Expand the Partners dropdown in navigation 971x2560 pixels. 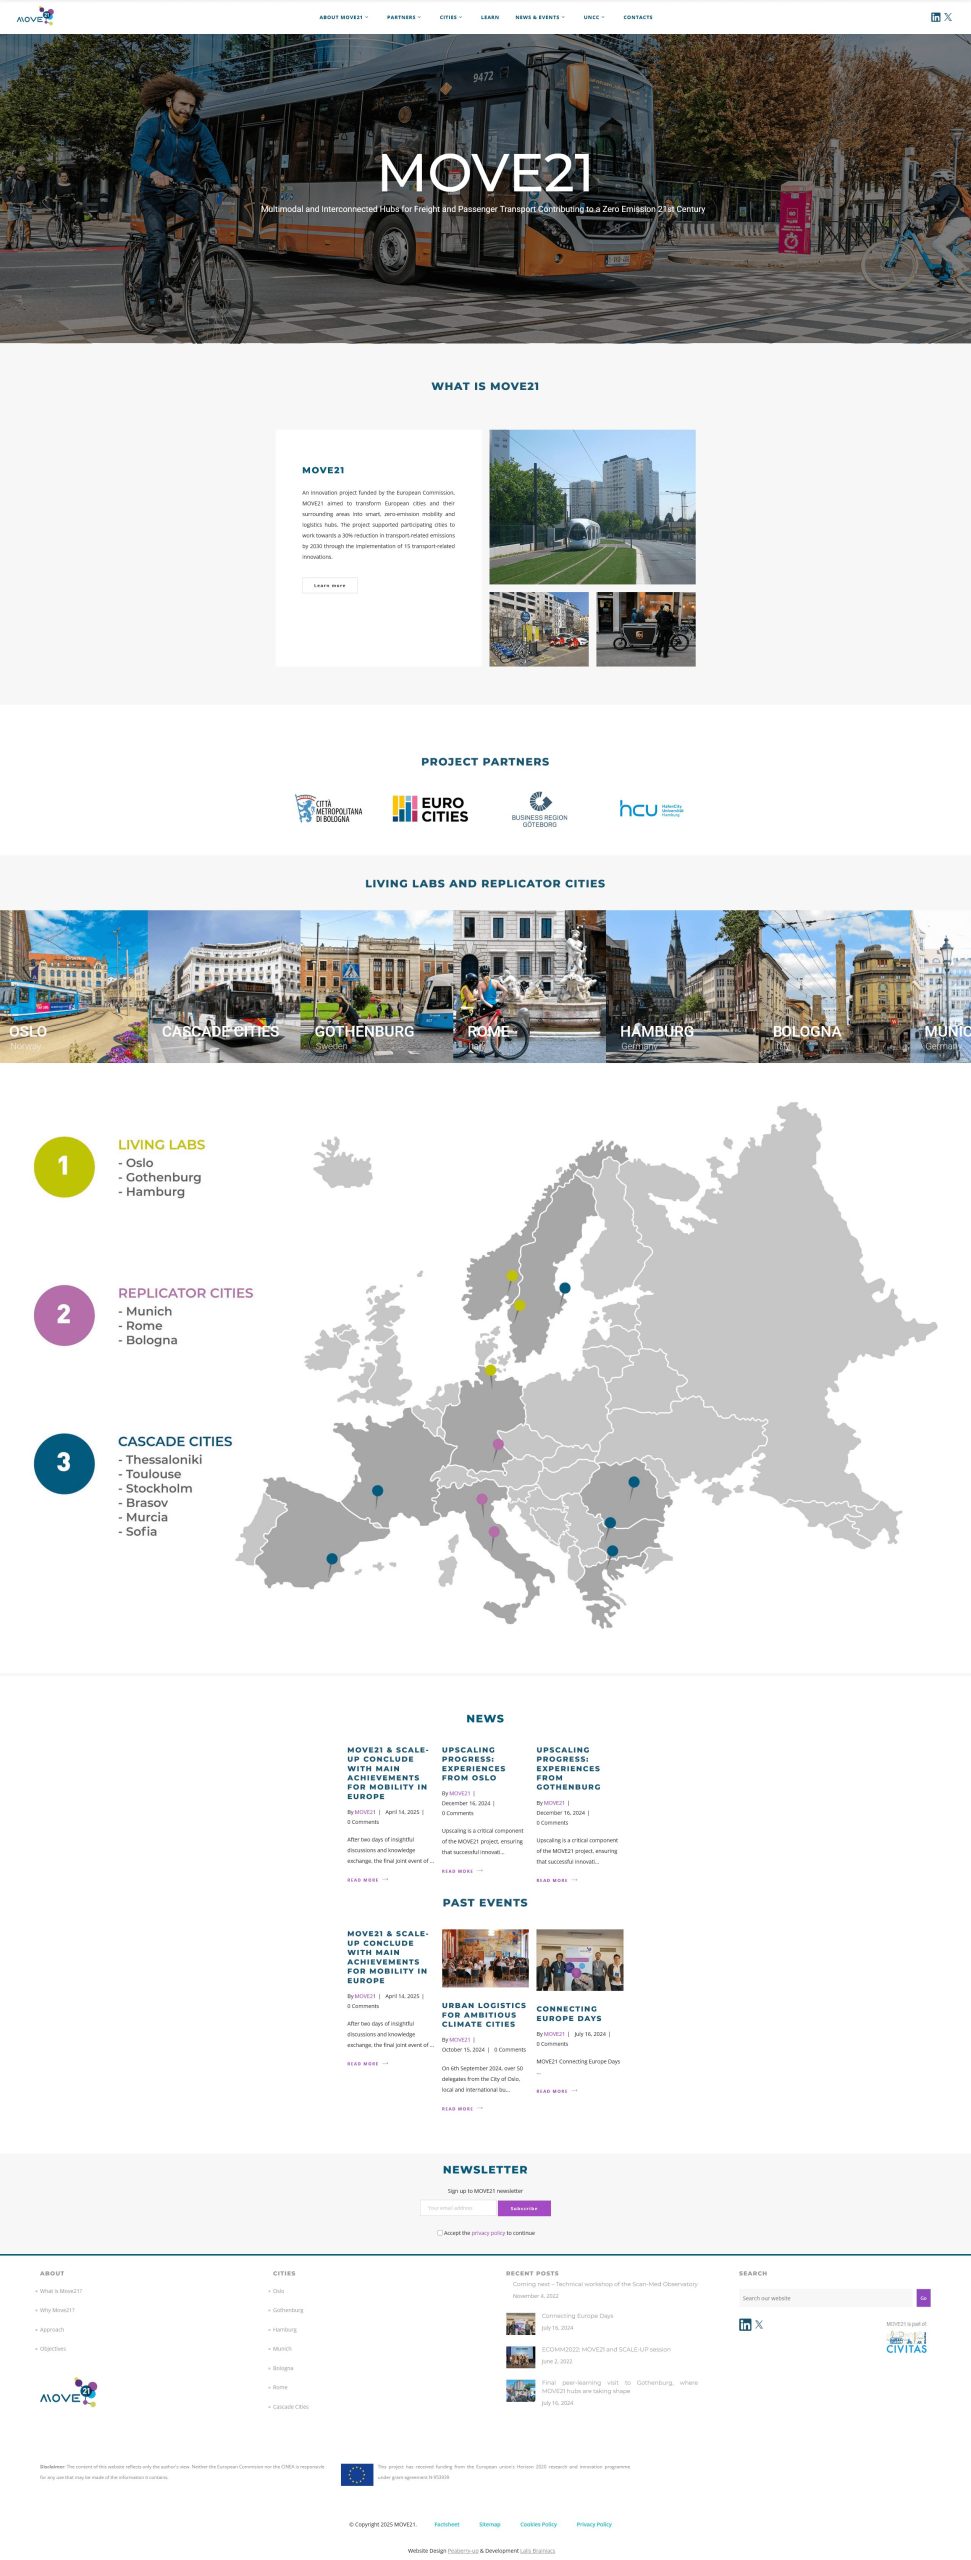[x=403, y=17]
